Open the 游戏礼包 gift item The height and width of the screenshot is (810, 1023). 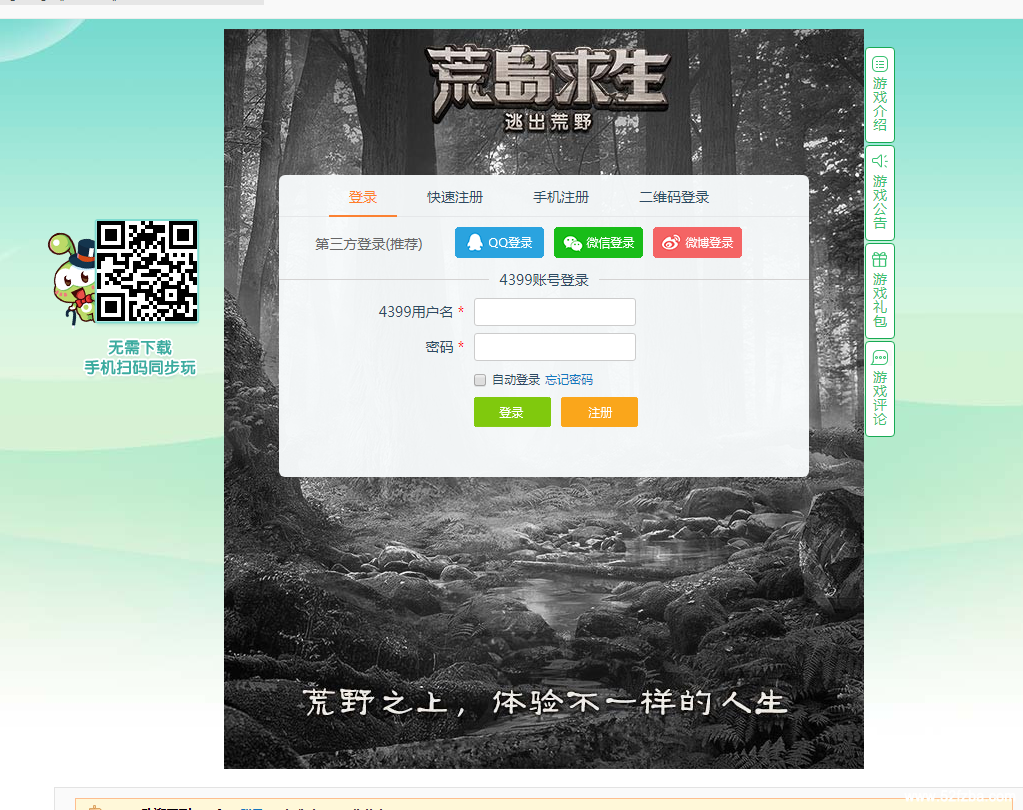click(x=879, y=291)
